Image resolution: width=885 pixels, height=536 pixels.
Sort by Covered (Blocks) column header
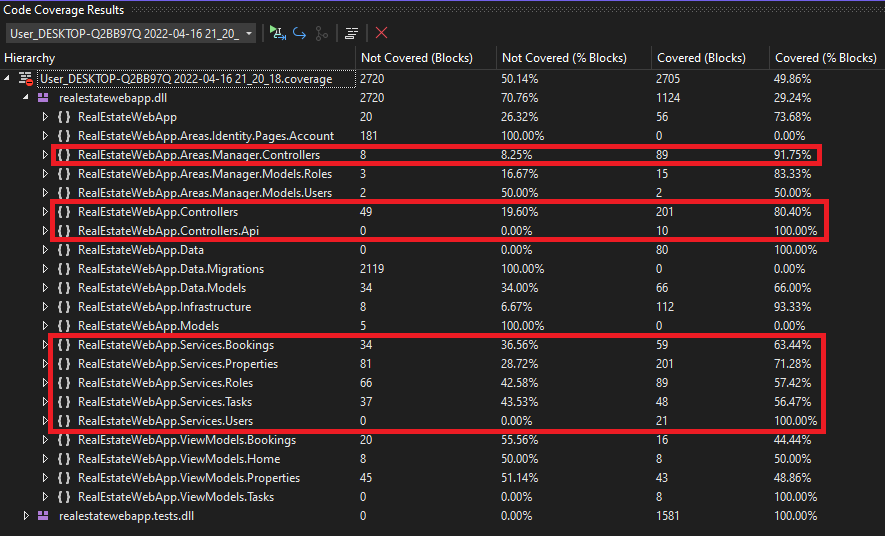coord(710,58)
